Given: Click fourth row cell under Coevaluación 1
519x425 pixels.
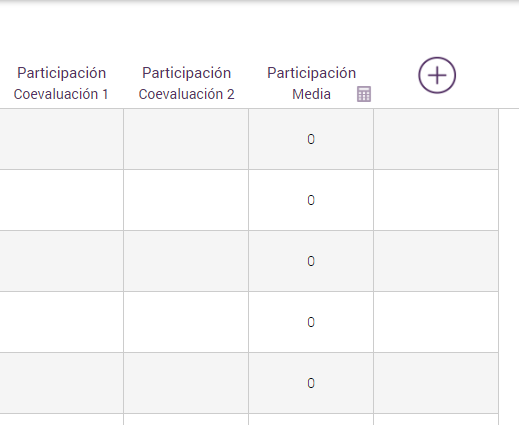Looking at the screenshot, I should (x=61, y=322).
